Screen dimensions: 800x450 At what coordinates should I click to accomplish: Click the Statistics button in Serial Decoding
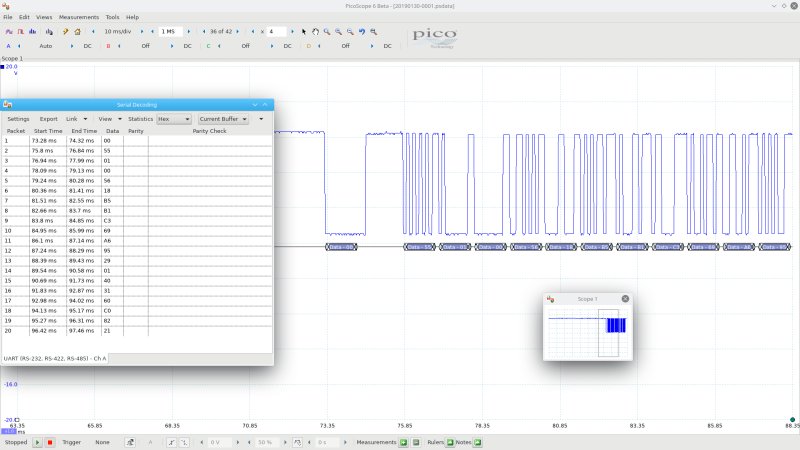[x=141, y=119]
